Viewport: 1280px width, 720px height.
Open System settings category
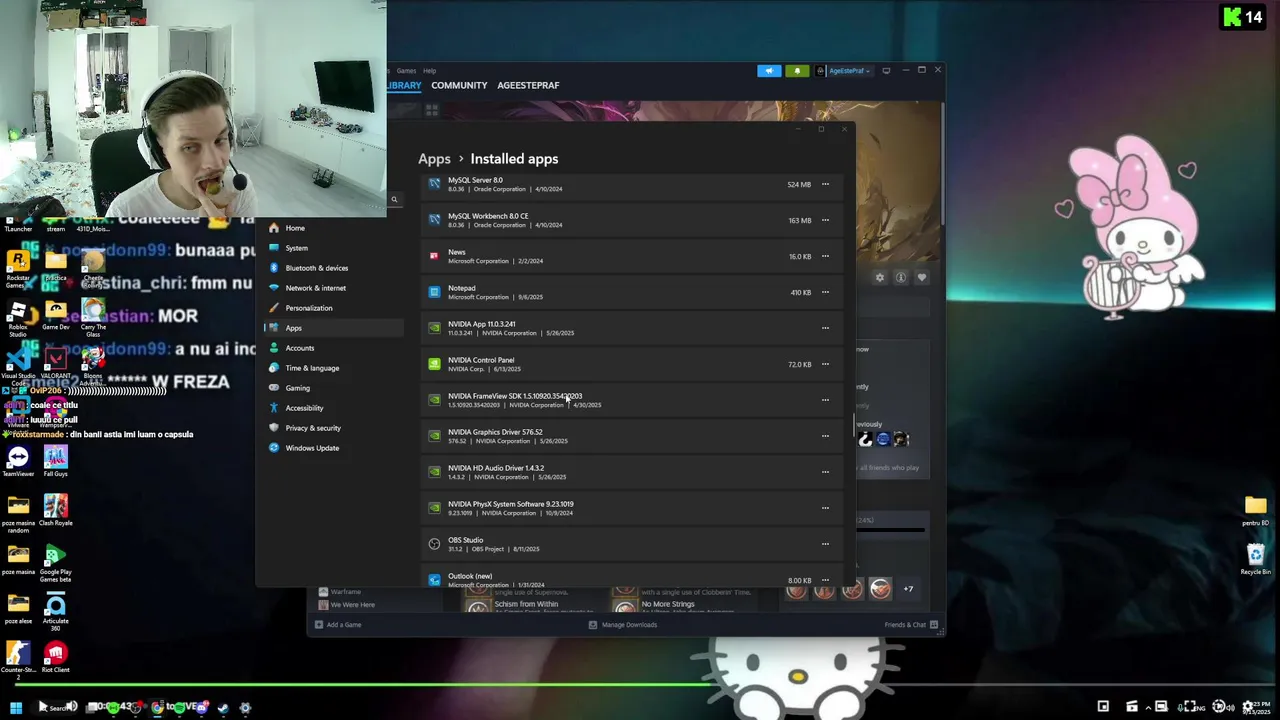(x=334, y=248)
